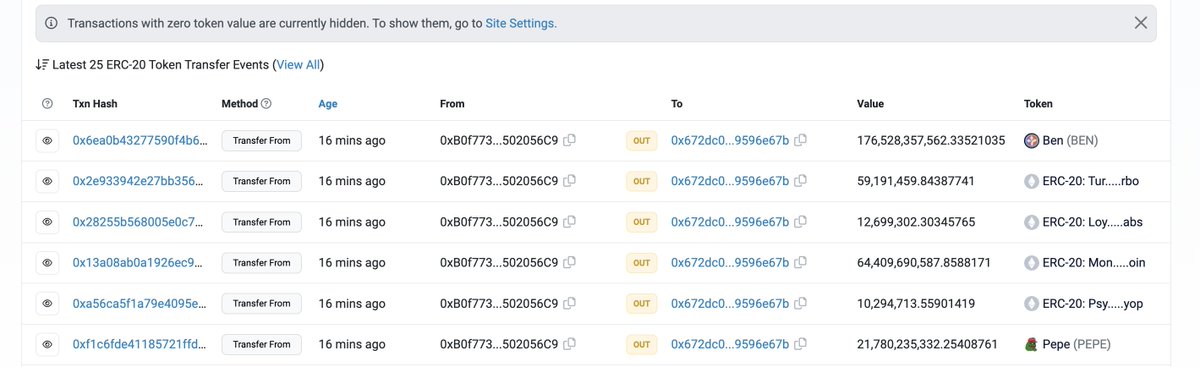Viewport: 1200px width, 367px height.
Task: Click Transfer From method in the Psy...yop row
Action: tap(261, 303)
